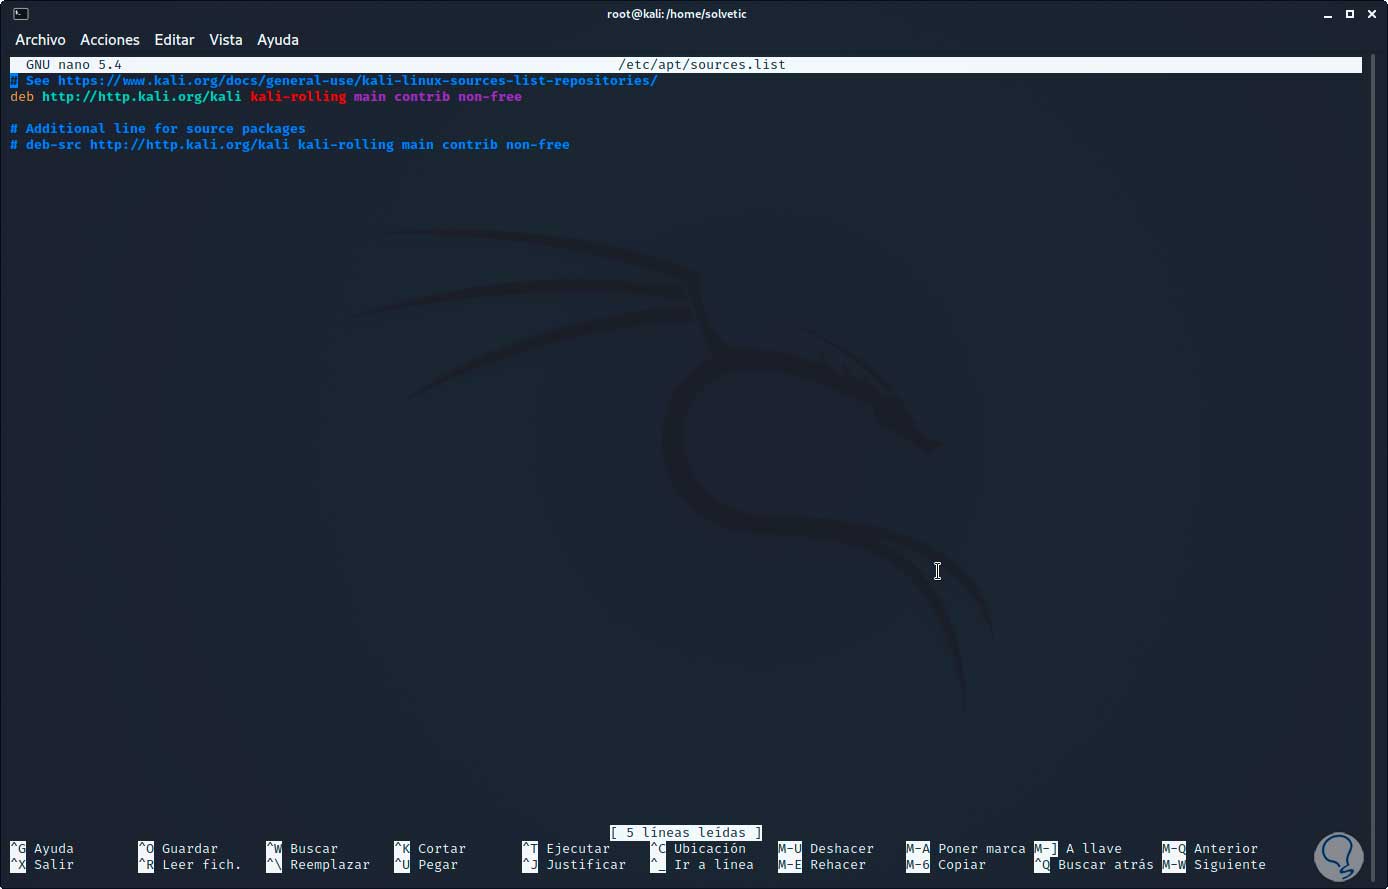Click the green http://http.kali.org/kali URL

142,97
